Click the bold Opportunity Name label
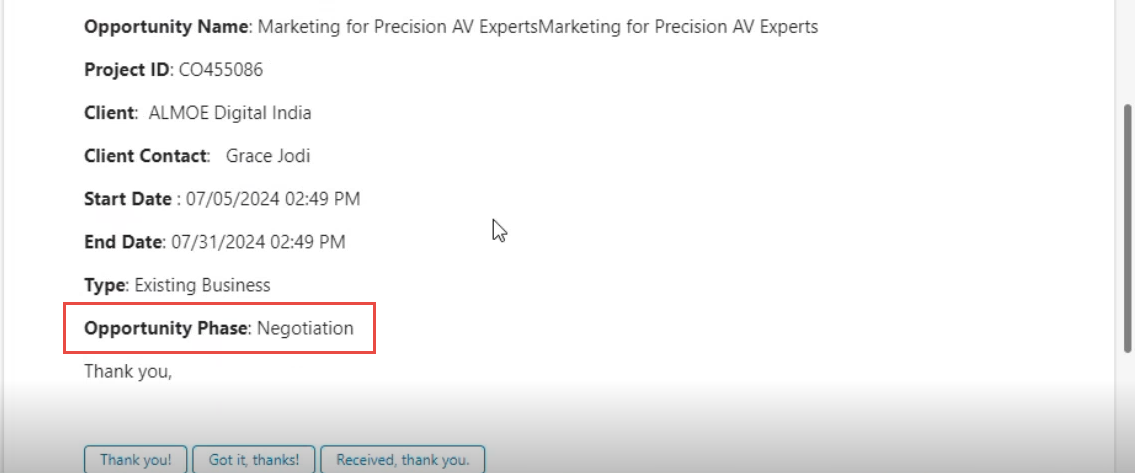Screen dimensions: 1135x473 (167, 27)
